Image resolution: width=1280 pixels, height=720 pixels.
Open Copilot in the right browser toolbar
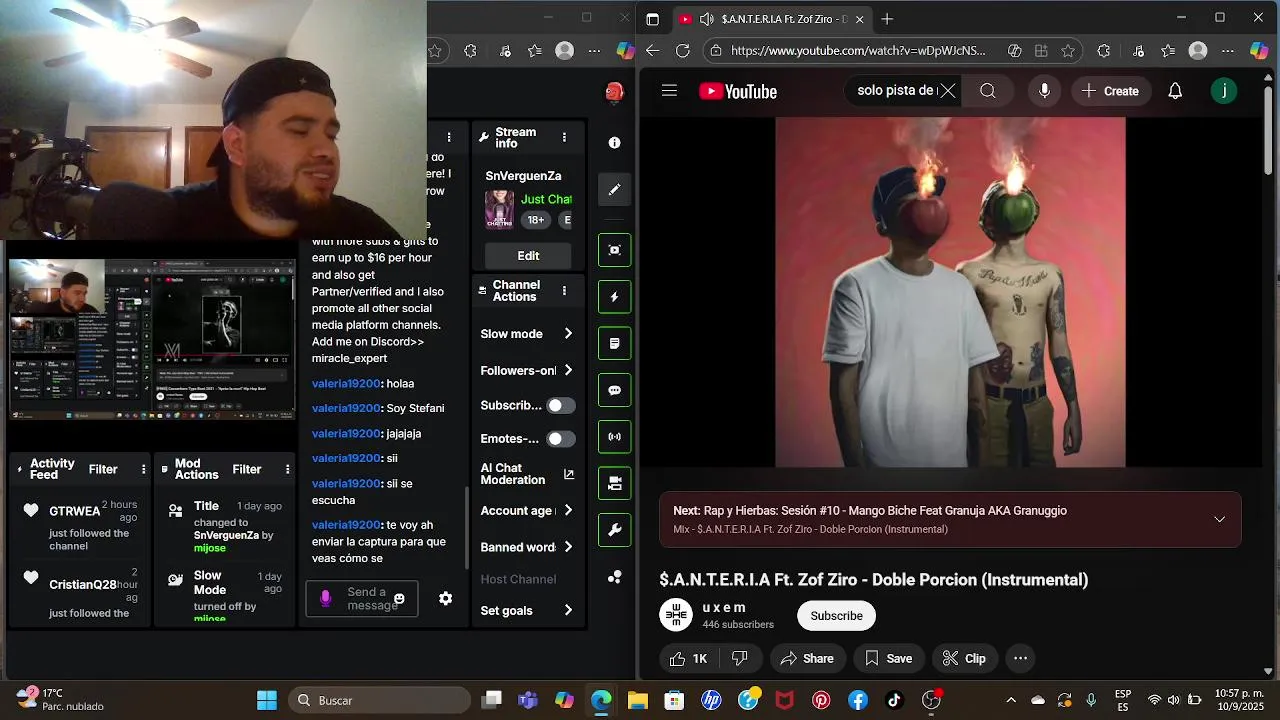tap(1259, 50)
